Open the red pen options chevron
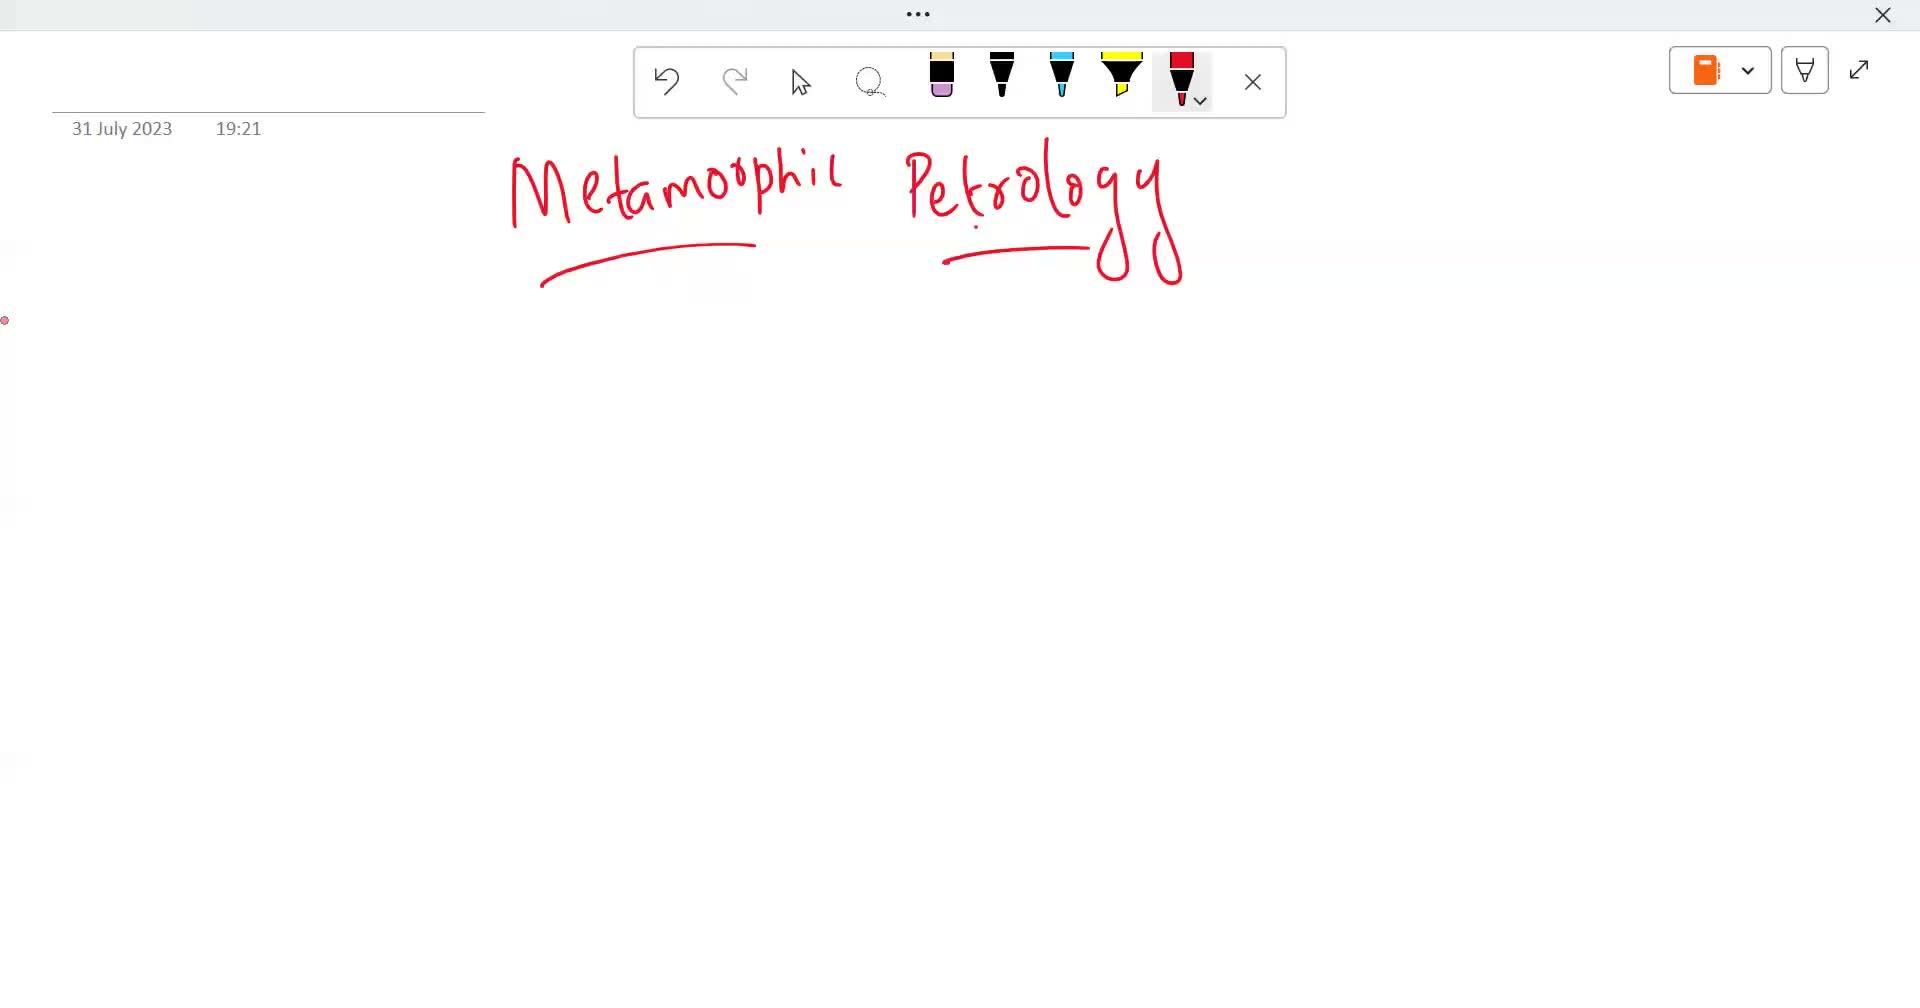This screenshot has height=1008, width=1920. (1201, 101)
